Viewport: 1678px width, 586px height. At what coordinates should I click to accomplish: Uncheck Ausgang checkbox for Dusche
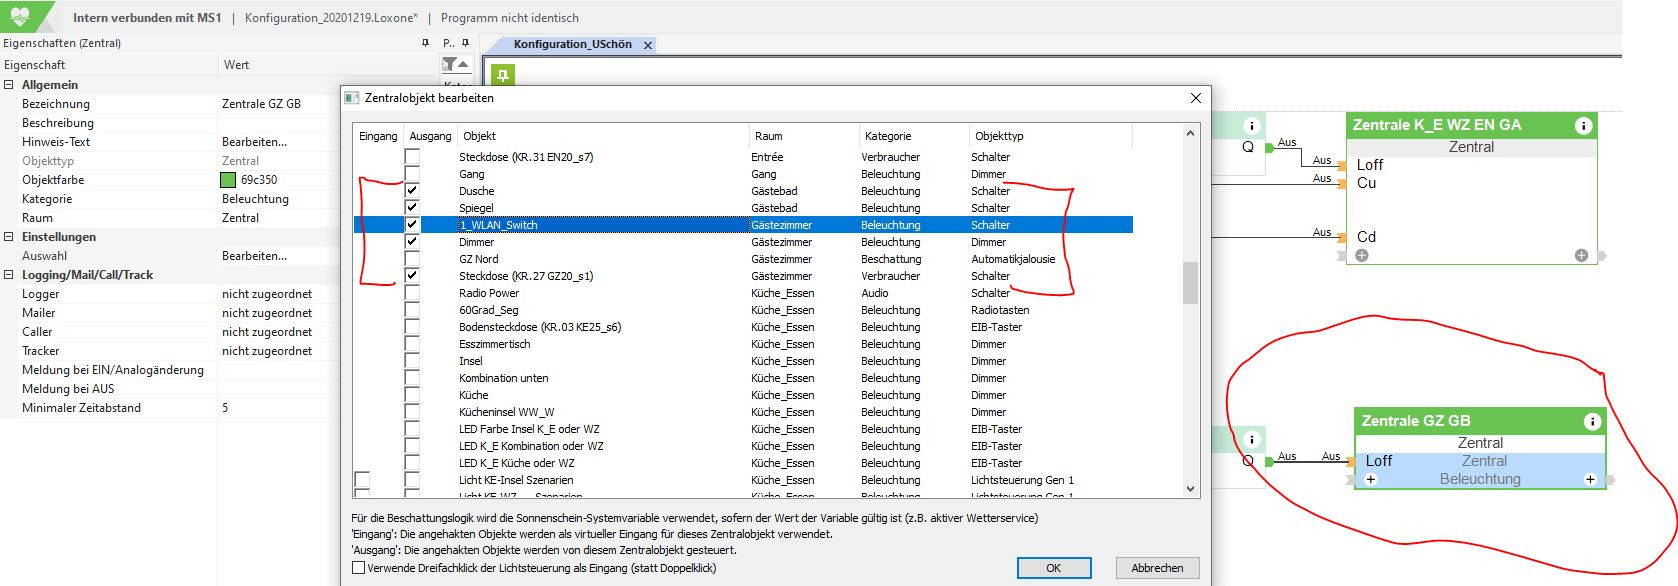click(x=412, y=191)
